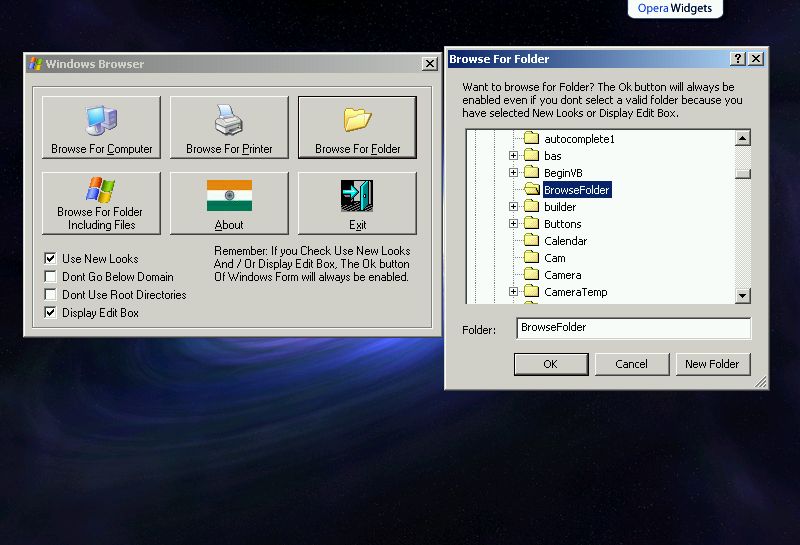Viewport: 800px width, 545px height.
Task: Click the help question mark button
Action: pyautogui.click(x=738, y=59)
